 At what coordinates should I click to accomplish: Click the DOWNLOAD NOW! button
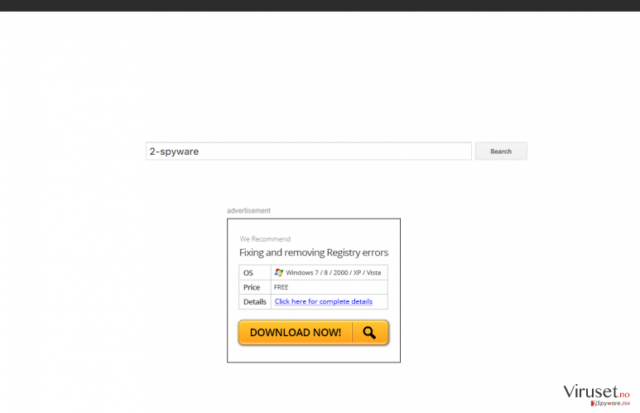pos(313,333)
